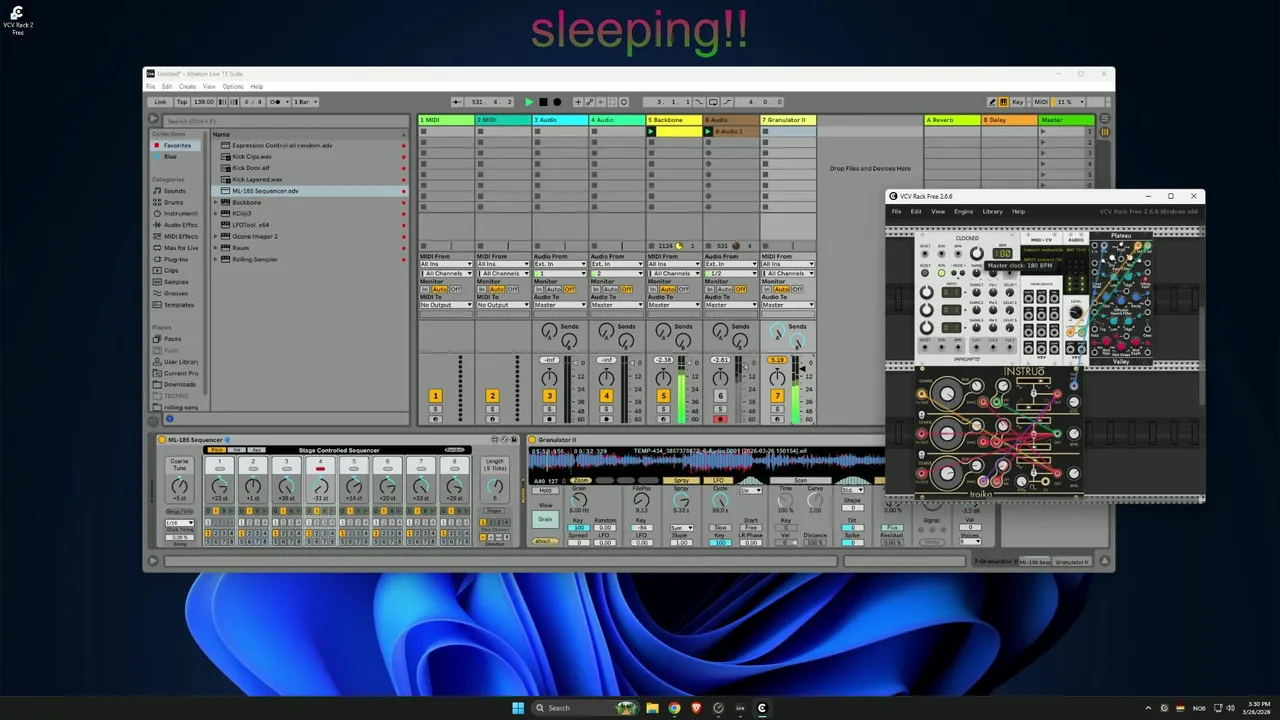
Task: Open Engine menu in VCV Rack
Action: 963,211
